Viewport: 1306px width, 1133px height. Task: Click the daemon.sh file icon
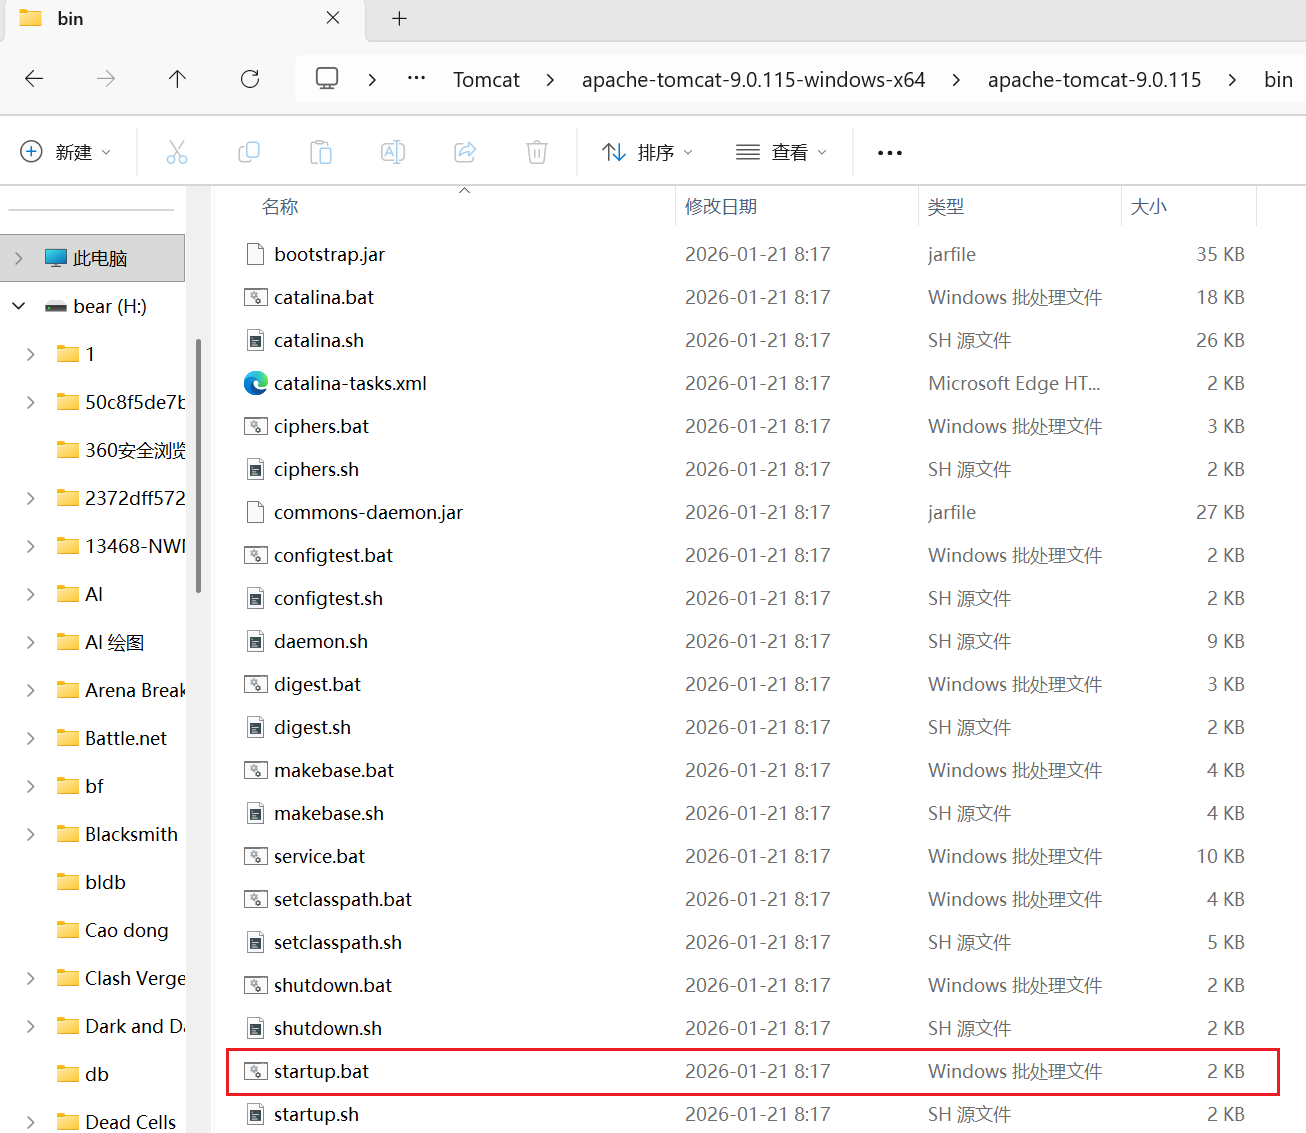255,641
